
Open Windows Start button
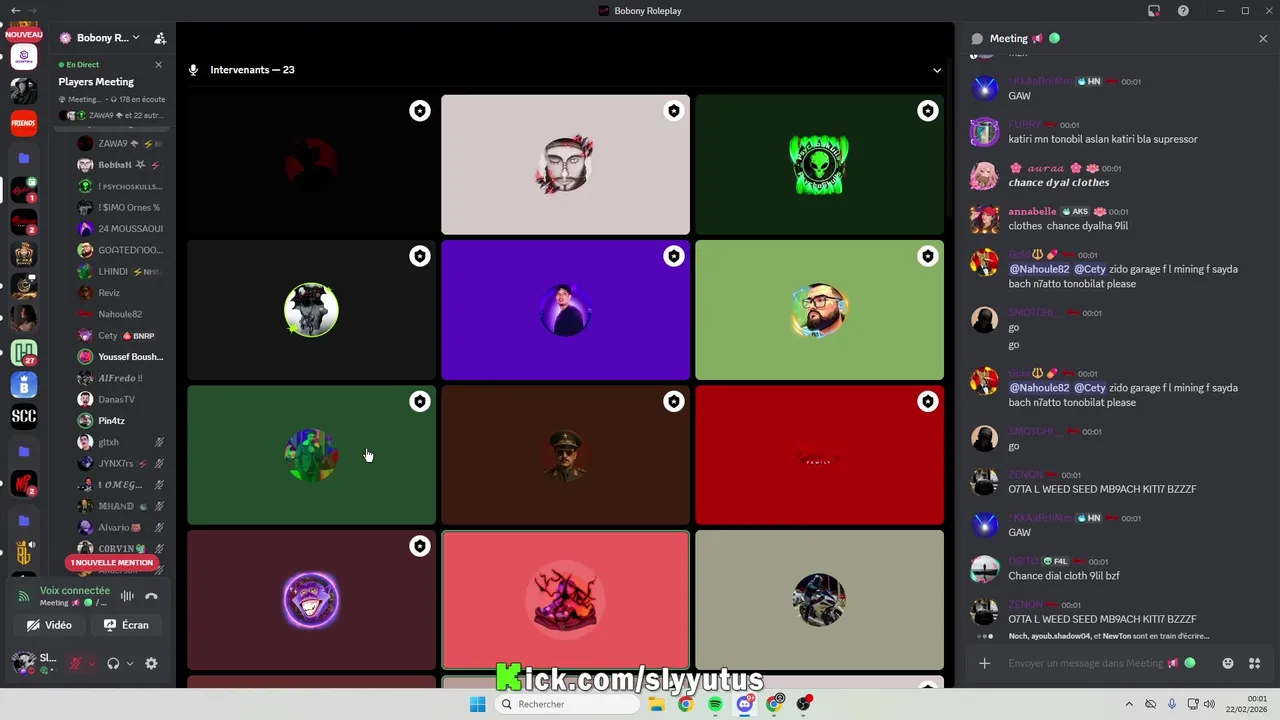click(478, 704)
